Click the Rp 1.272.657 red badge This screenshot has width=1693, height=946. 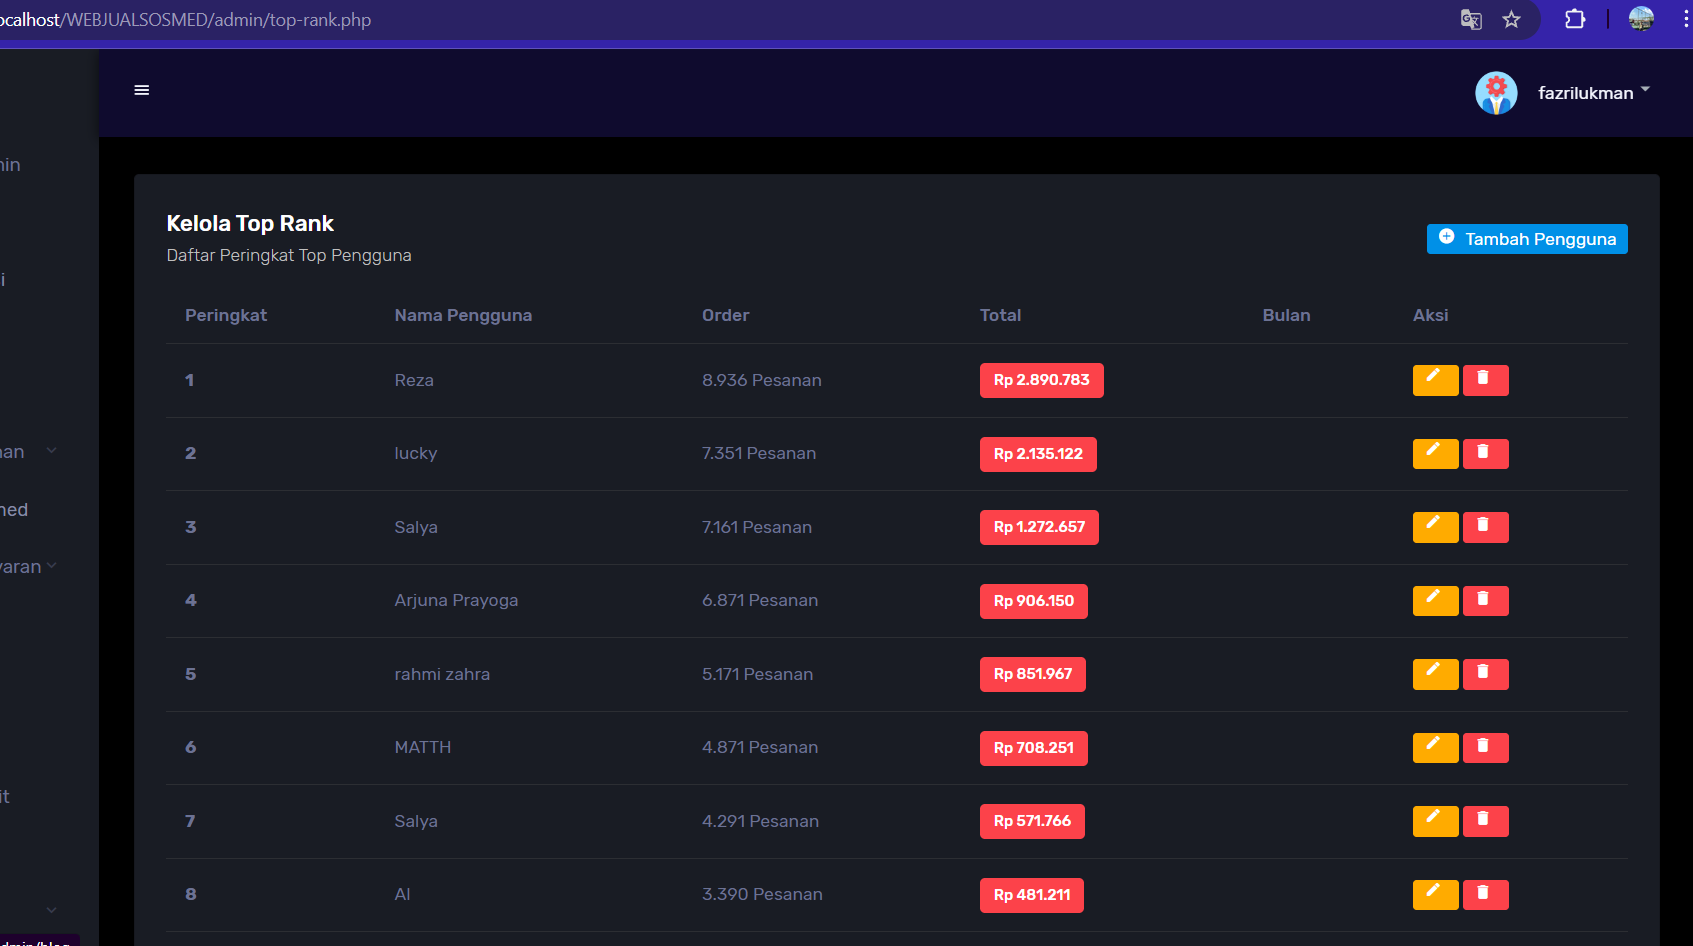coord(1038,527)
